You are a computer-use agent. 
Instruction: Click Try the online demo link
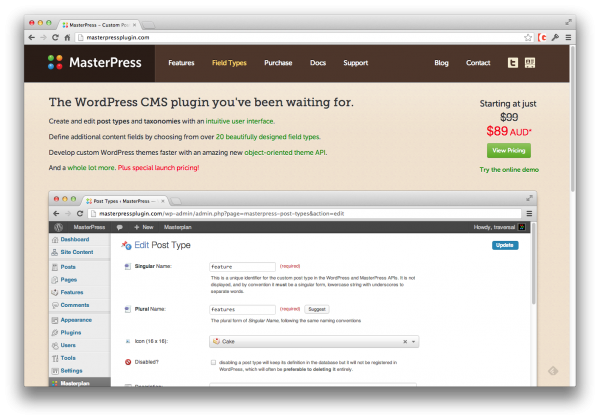coord(509,169)
